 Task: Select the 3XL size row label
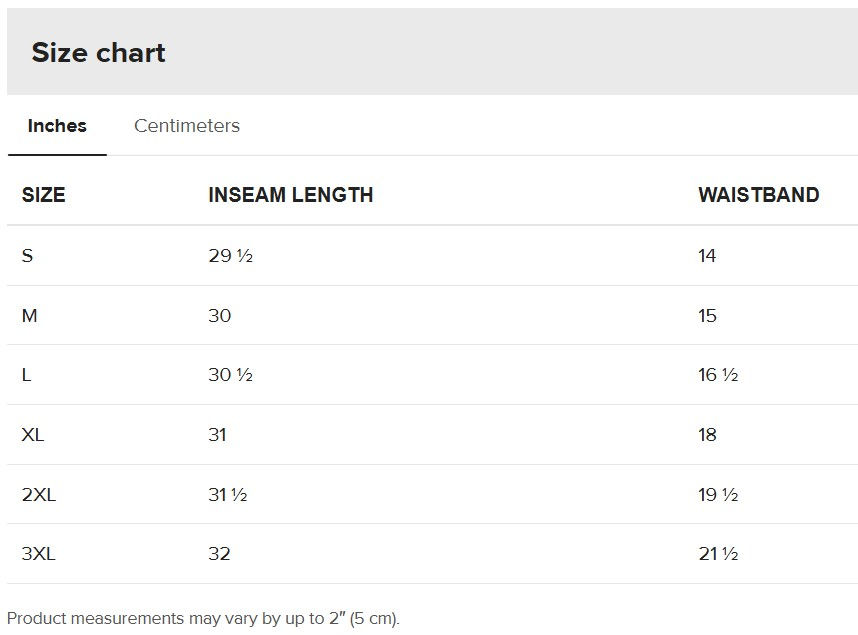[x=39, y=554]
